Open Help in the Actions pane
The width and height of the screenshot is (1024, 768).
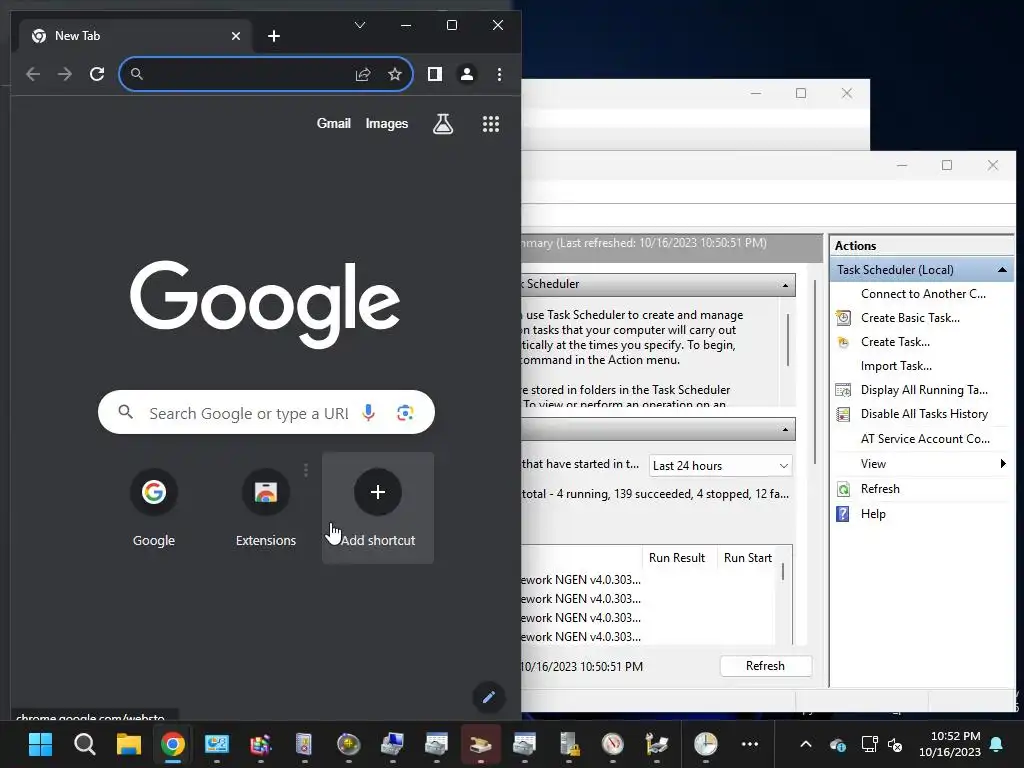(x=872, y=514)
